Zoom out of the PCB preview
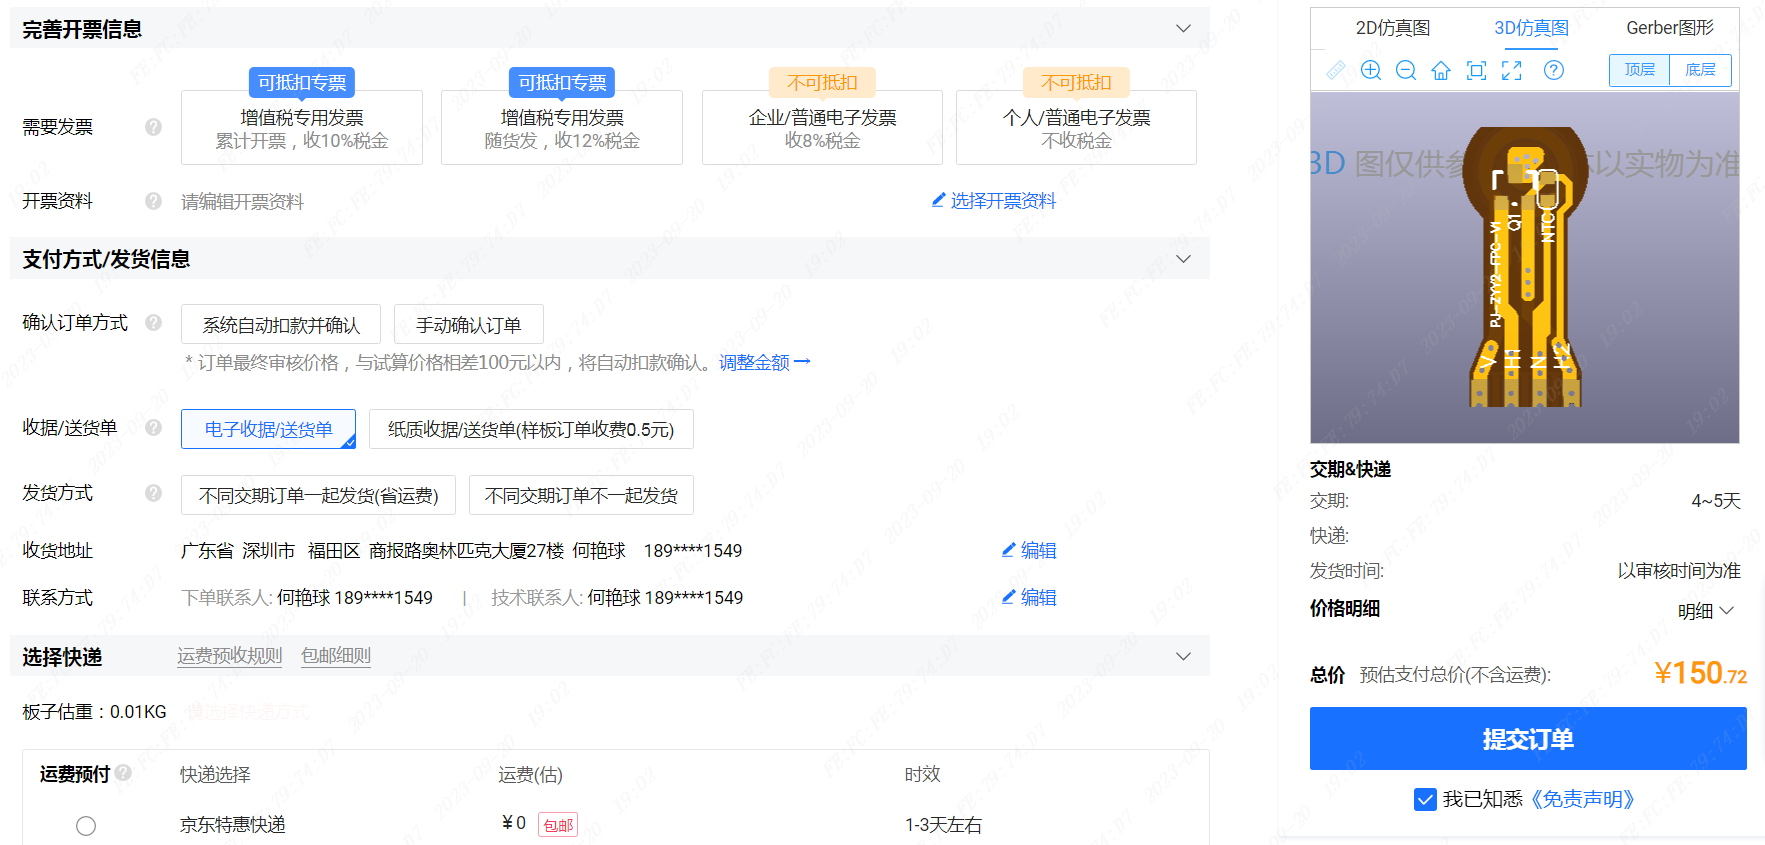This screenshot has height=845, width=1765. tap(1406, 70)
